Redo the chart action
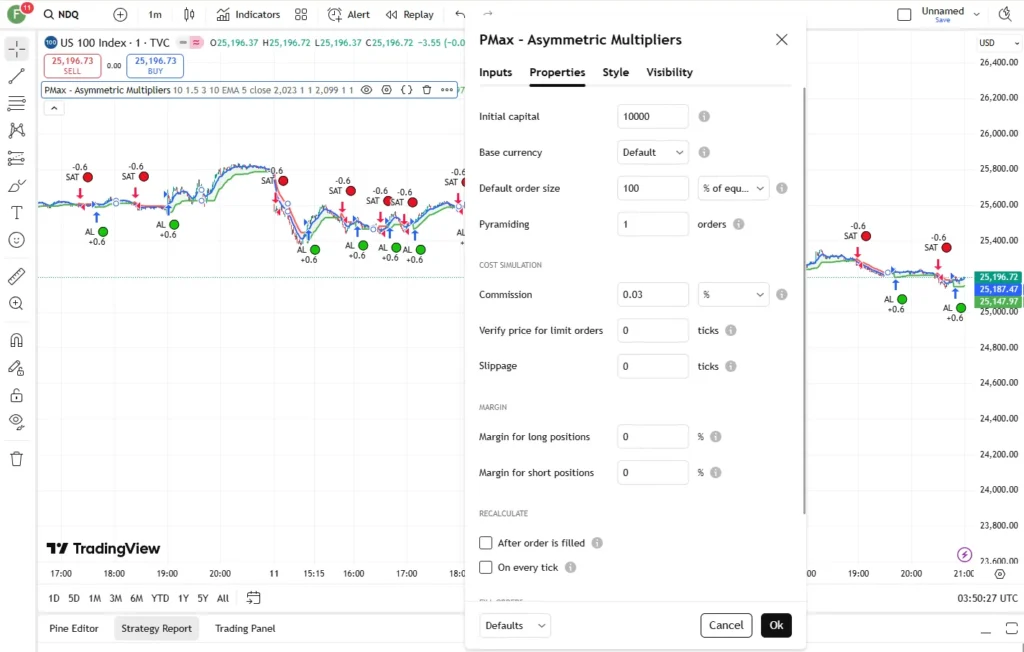This screenshot has height=652, width=1024. [488, 14]
